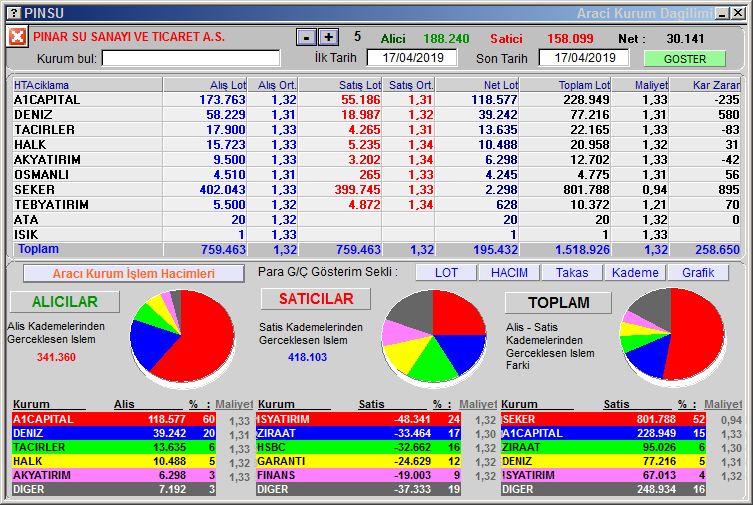Open the Takas view
This screenshot has width=753, height=505.
click(x=572, y=273)
